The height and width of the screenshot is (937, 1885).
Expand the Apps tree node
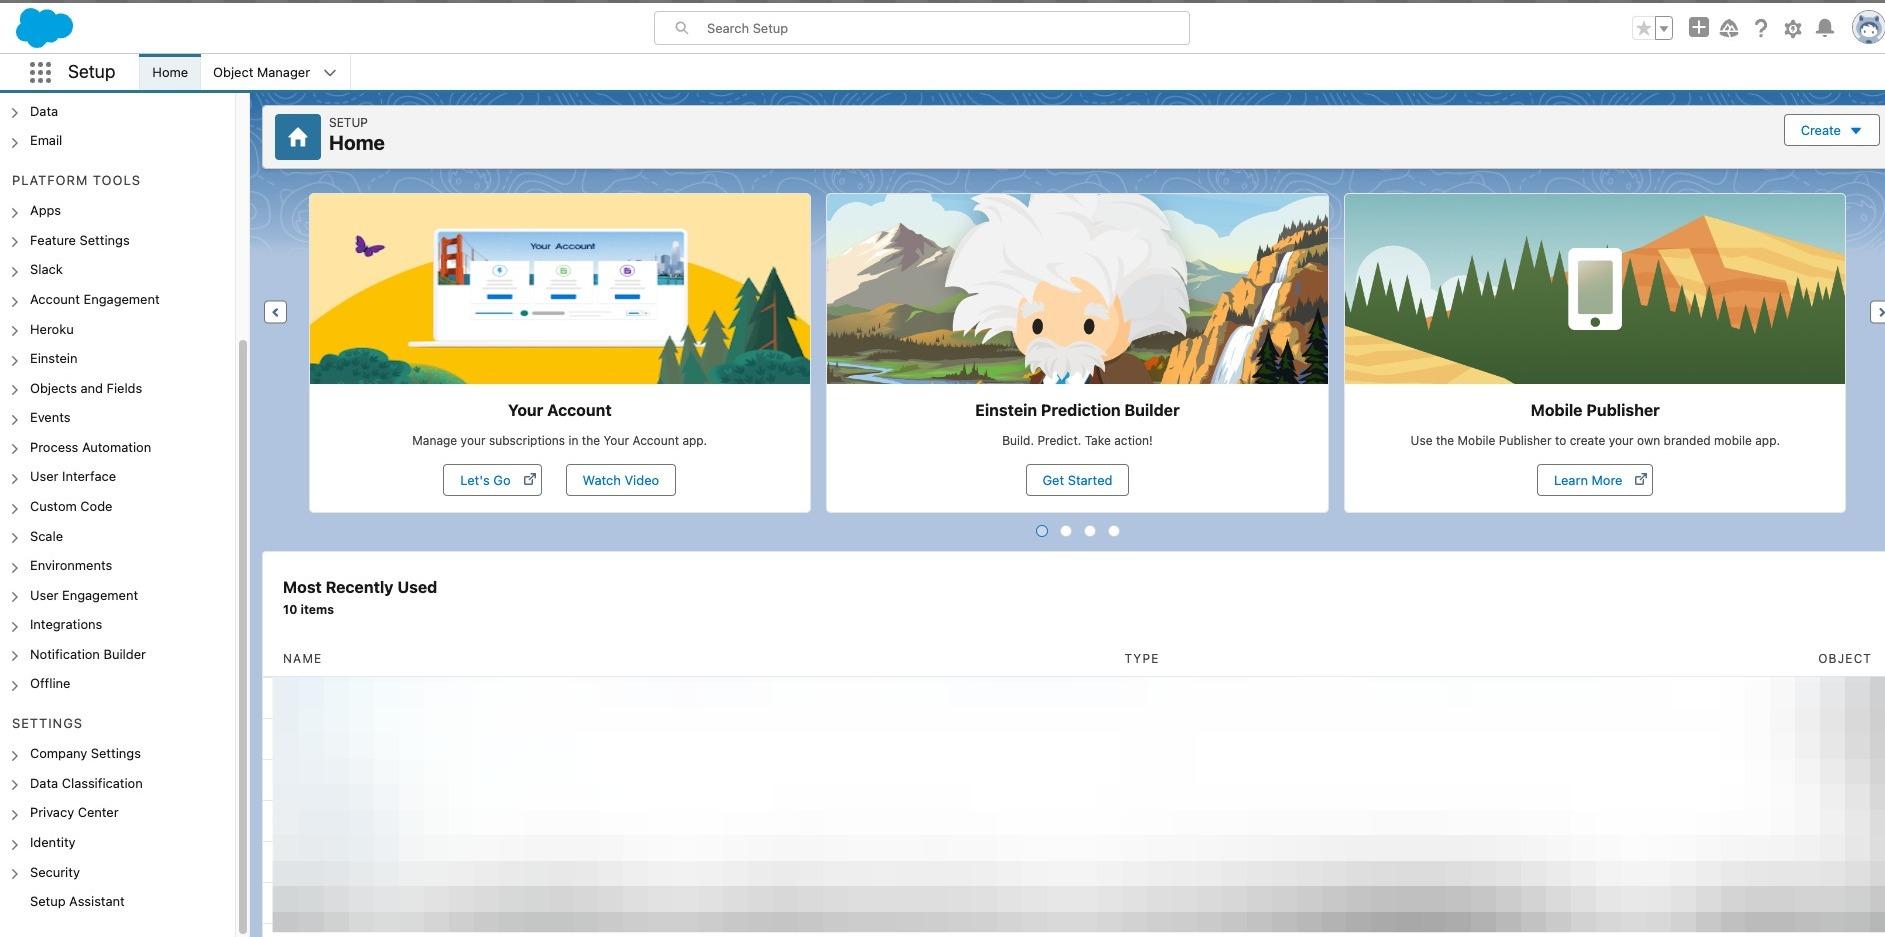coord(15,211)
